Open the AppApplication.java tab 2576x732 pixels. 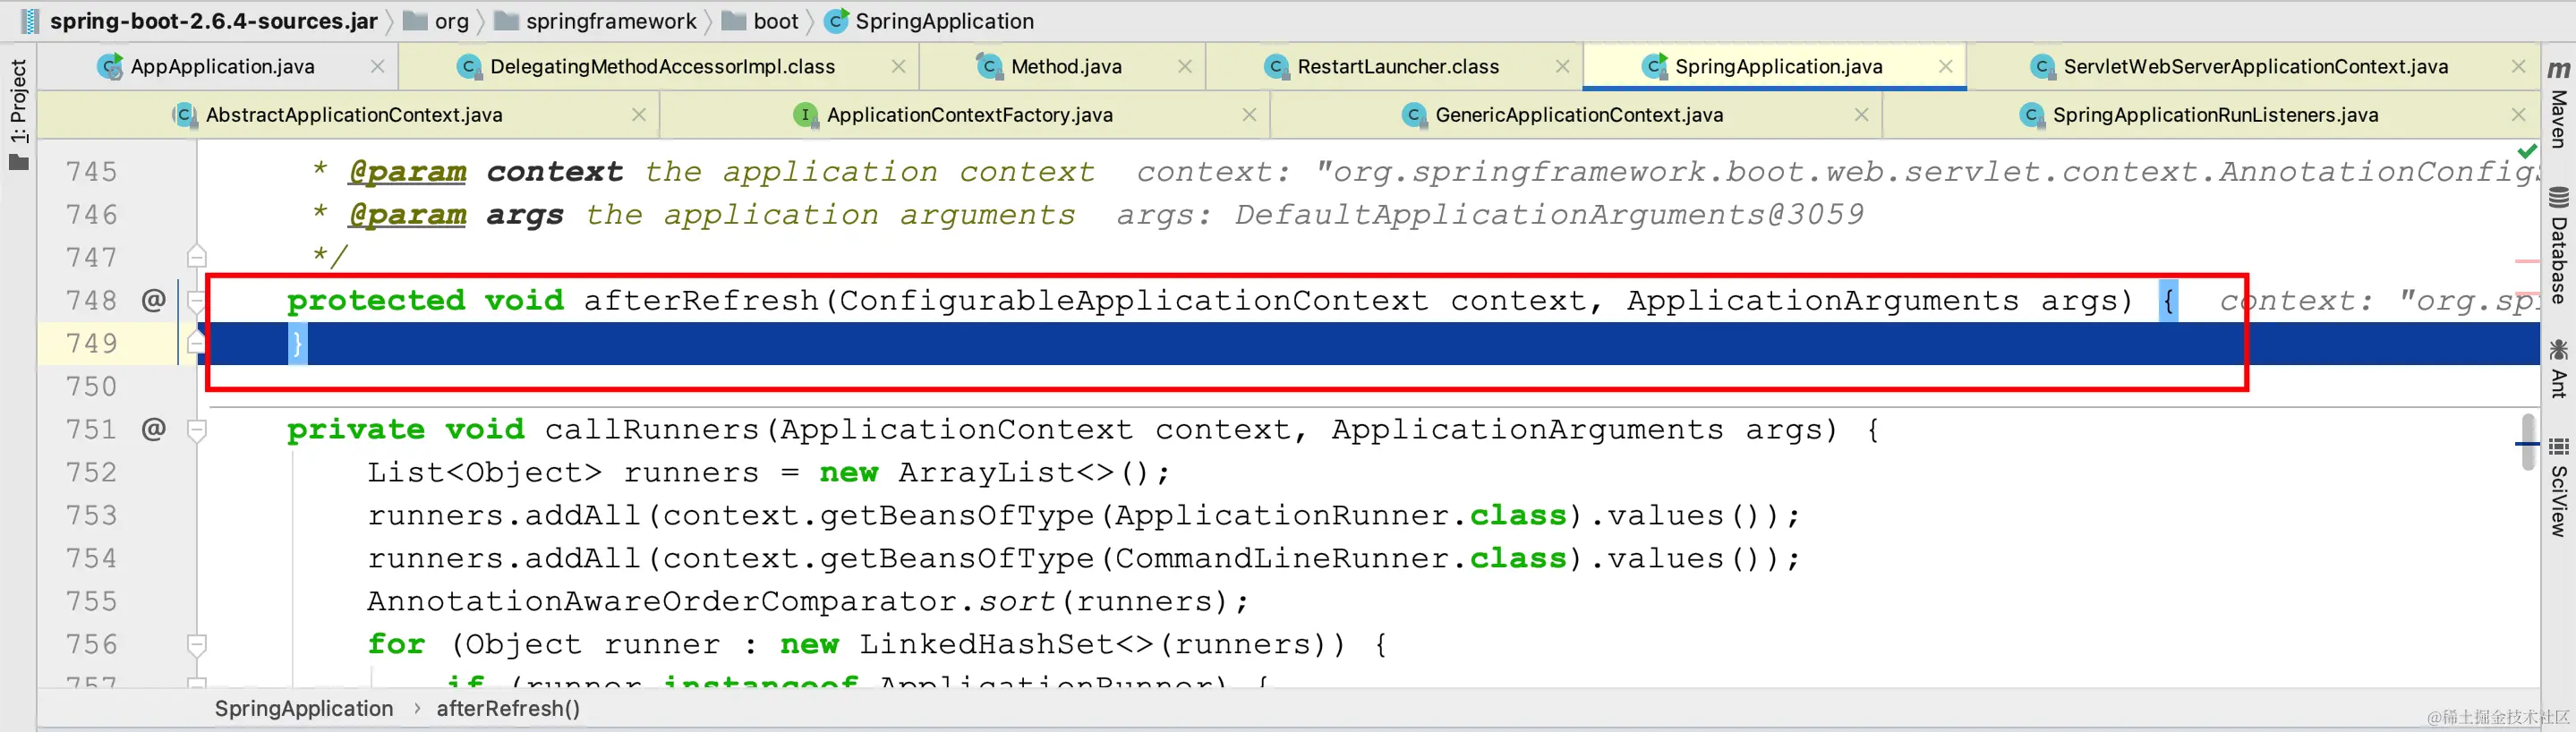(222, 66)
